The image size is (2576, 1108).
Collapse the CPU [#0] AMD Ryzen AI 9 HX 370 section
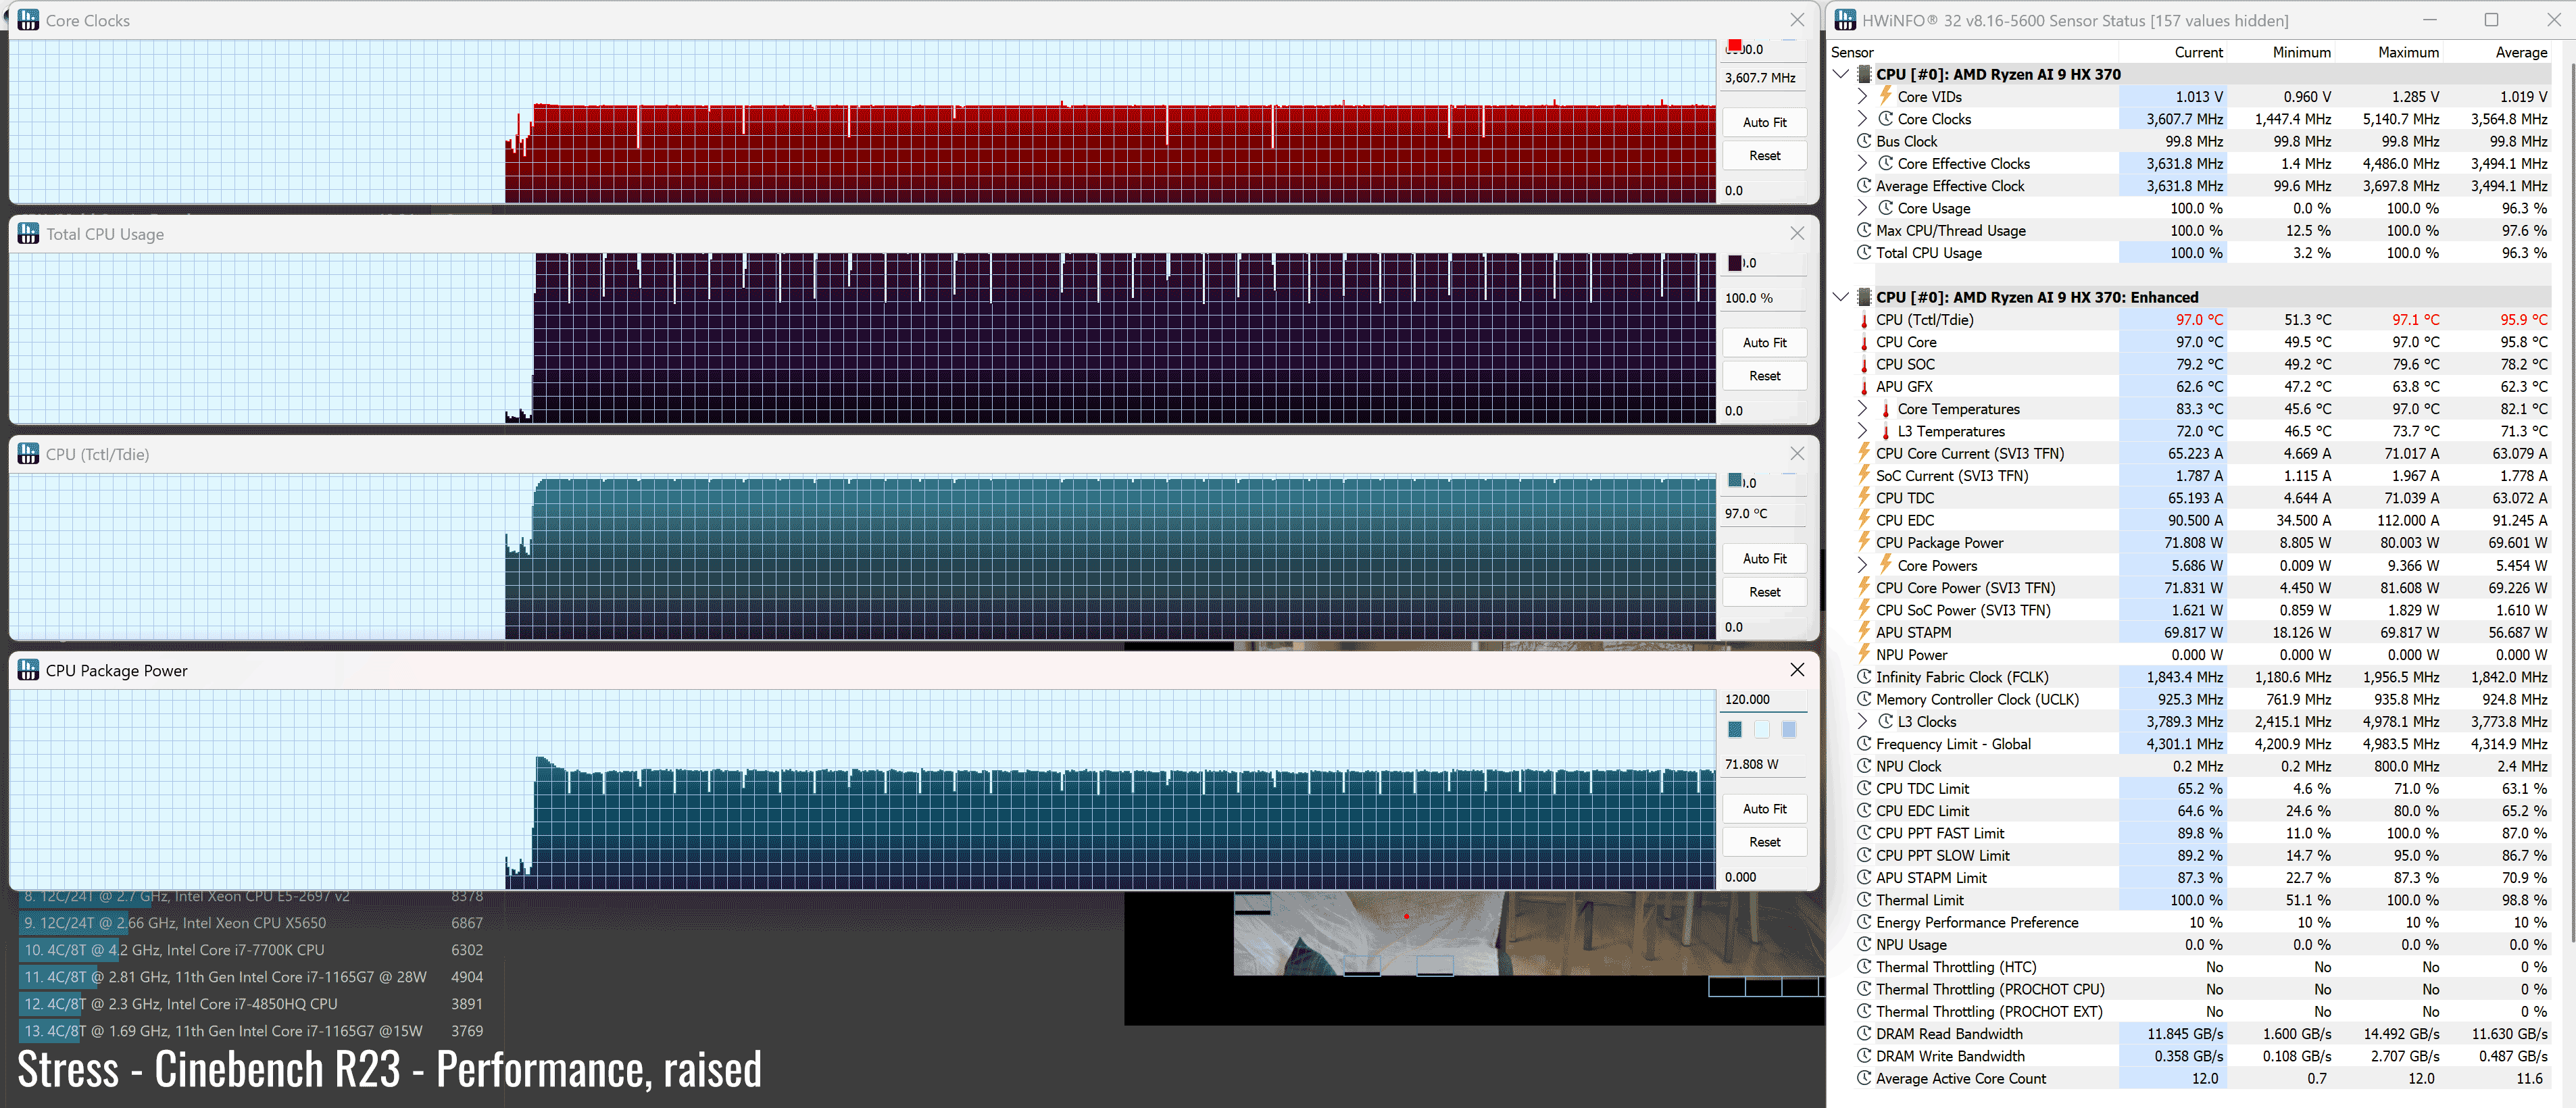(x=1841, y=74)
